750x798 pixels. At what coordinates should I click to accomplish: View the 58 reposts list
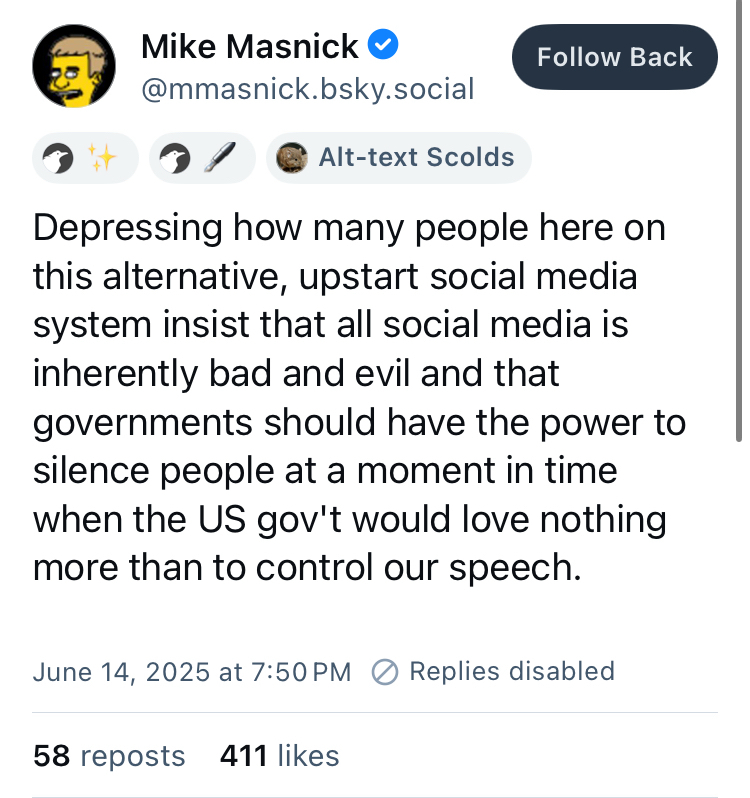point(109,756)
